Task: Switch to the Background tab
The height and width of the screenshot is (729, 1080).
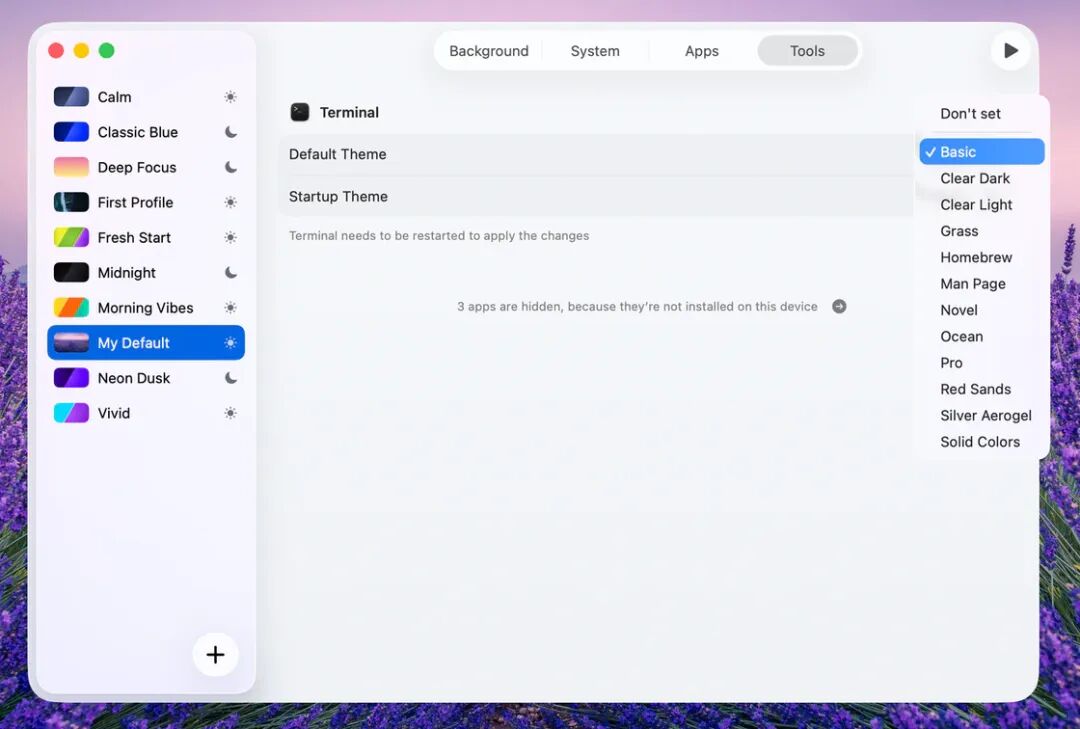Action: (x=489, y=51)
